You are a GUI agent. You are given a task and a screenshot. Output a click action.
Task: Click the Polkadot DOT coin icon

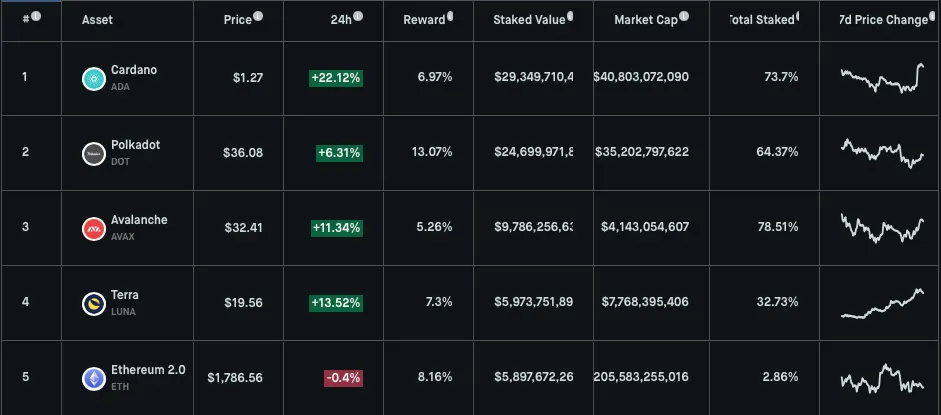tap(94, 153)
